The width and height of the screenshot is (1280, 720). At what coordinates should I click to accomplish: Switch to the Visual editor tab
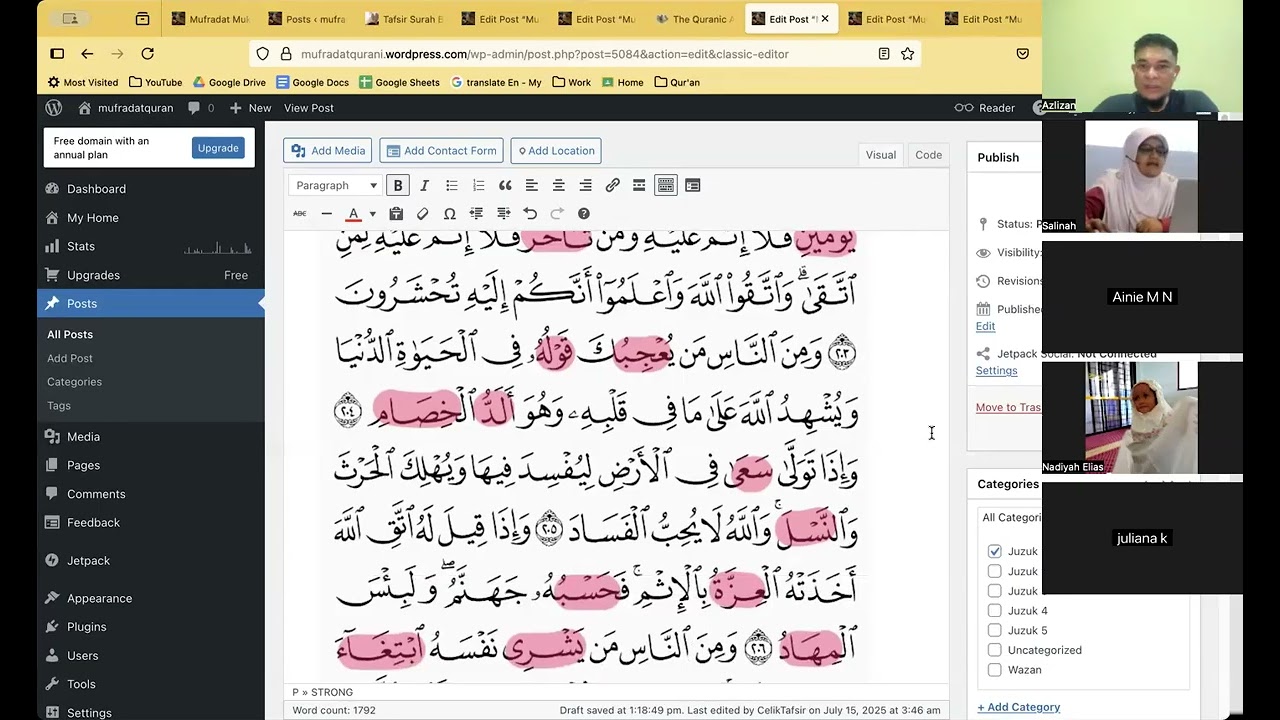[881, 154]
